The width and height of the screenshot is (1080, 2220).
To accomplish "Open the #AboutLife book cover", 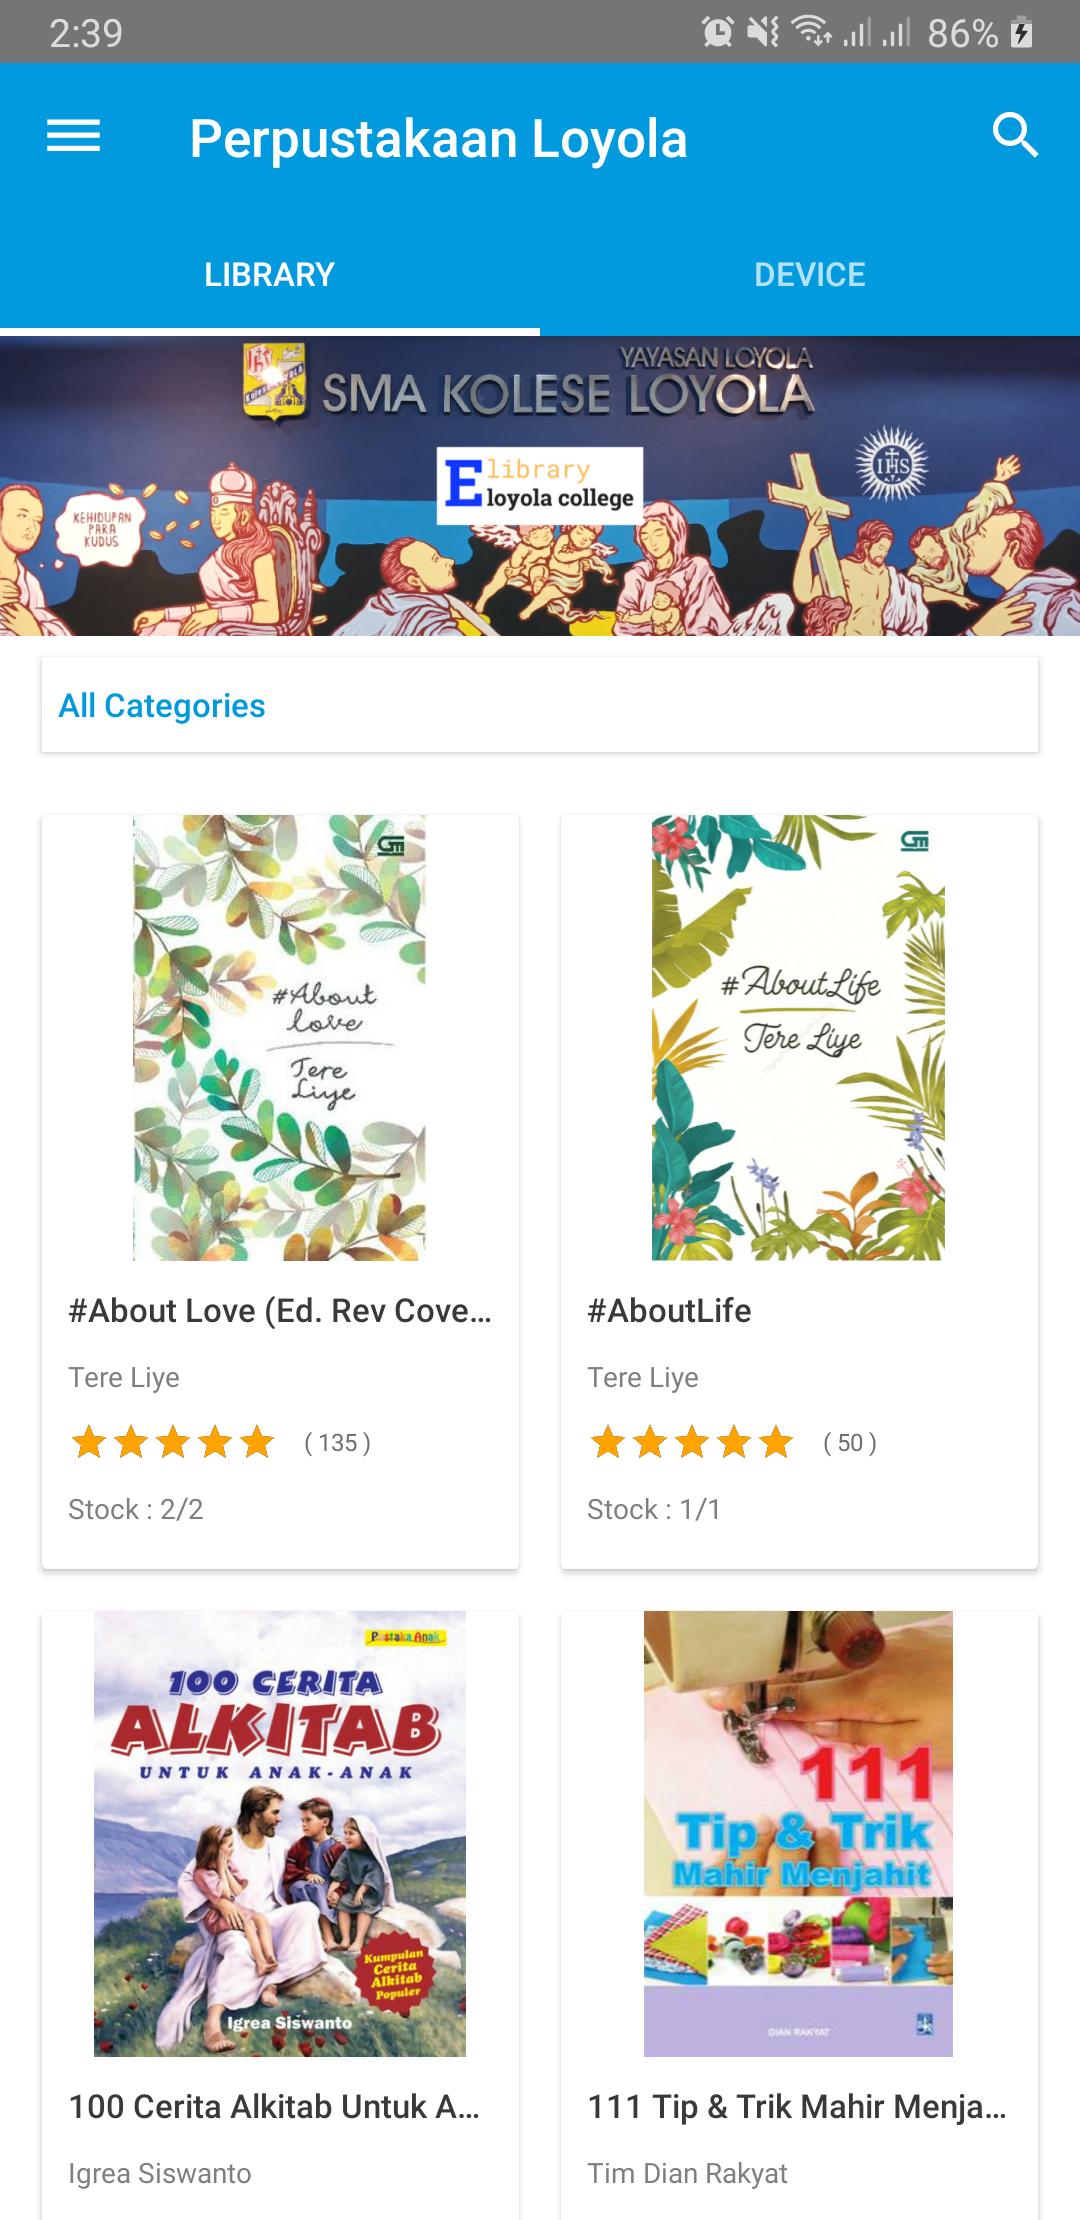I will tap(799, 1038).
